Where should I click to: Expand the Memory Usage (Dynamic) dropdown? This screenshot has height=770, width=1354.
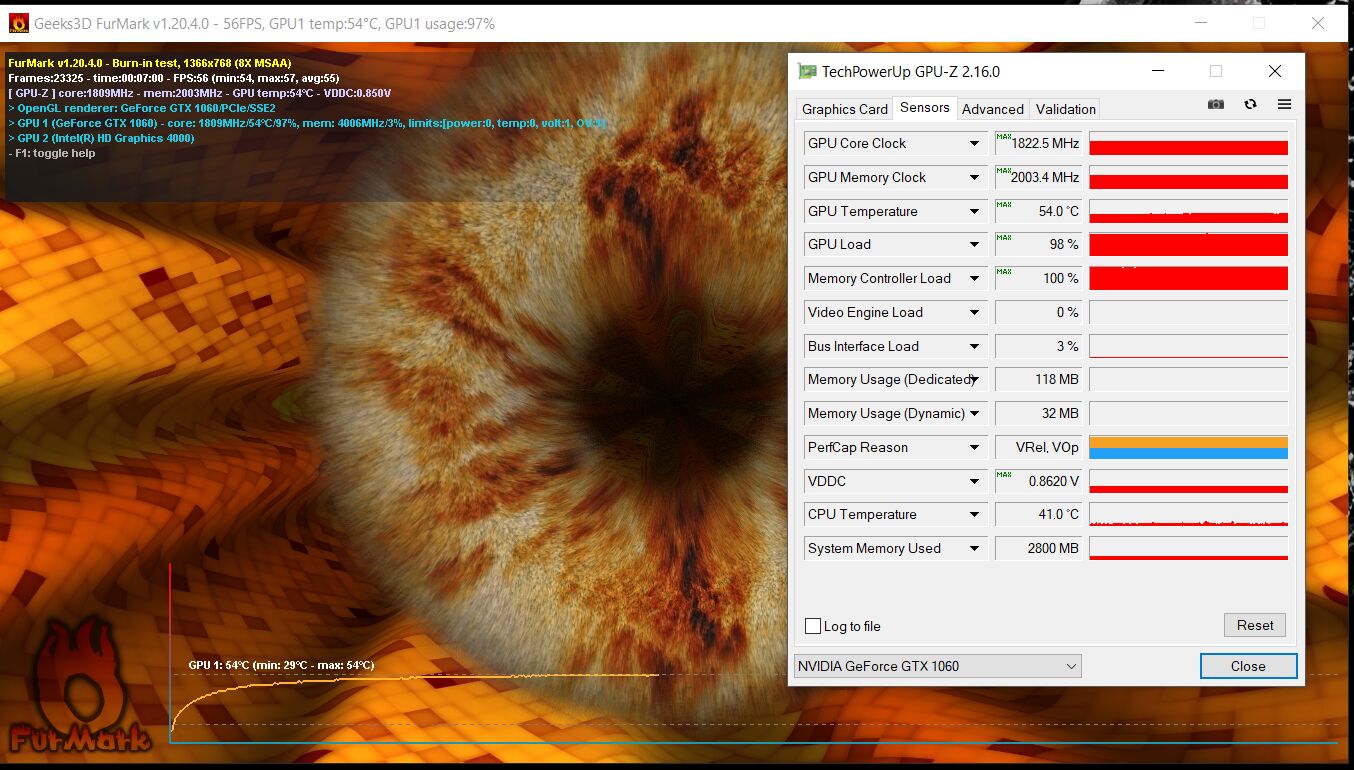(x=974, y=413)
